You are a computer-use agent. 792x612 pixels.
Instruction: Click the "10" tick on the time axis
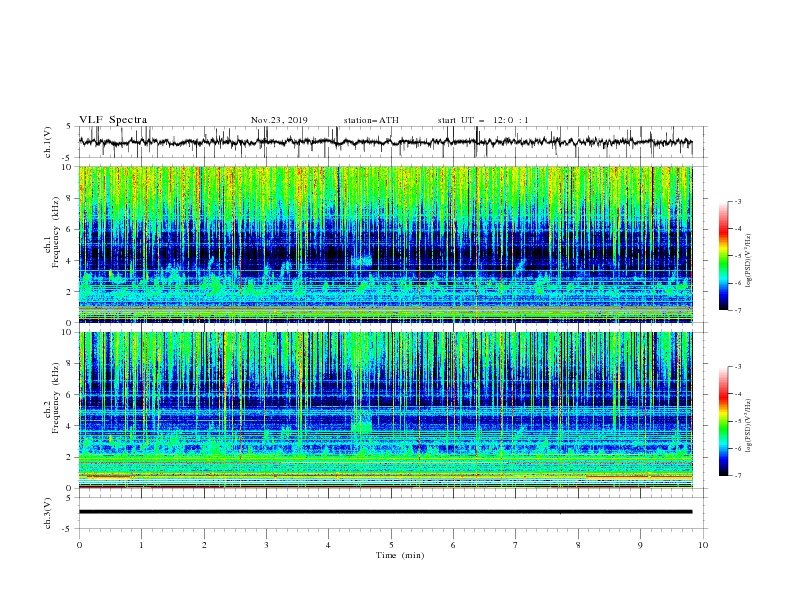(x=703, y=545)
